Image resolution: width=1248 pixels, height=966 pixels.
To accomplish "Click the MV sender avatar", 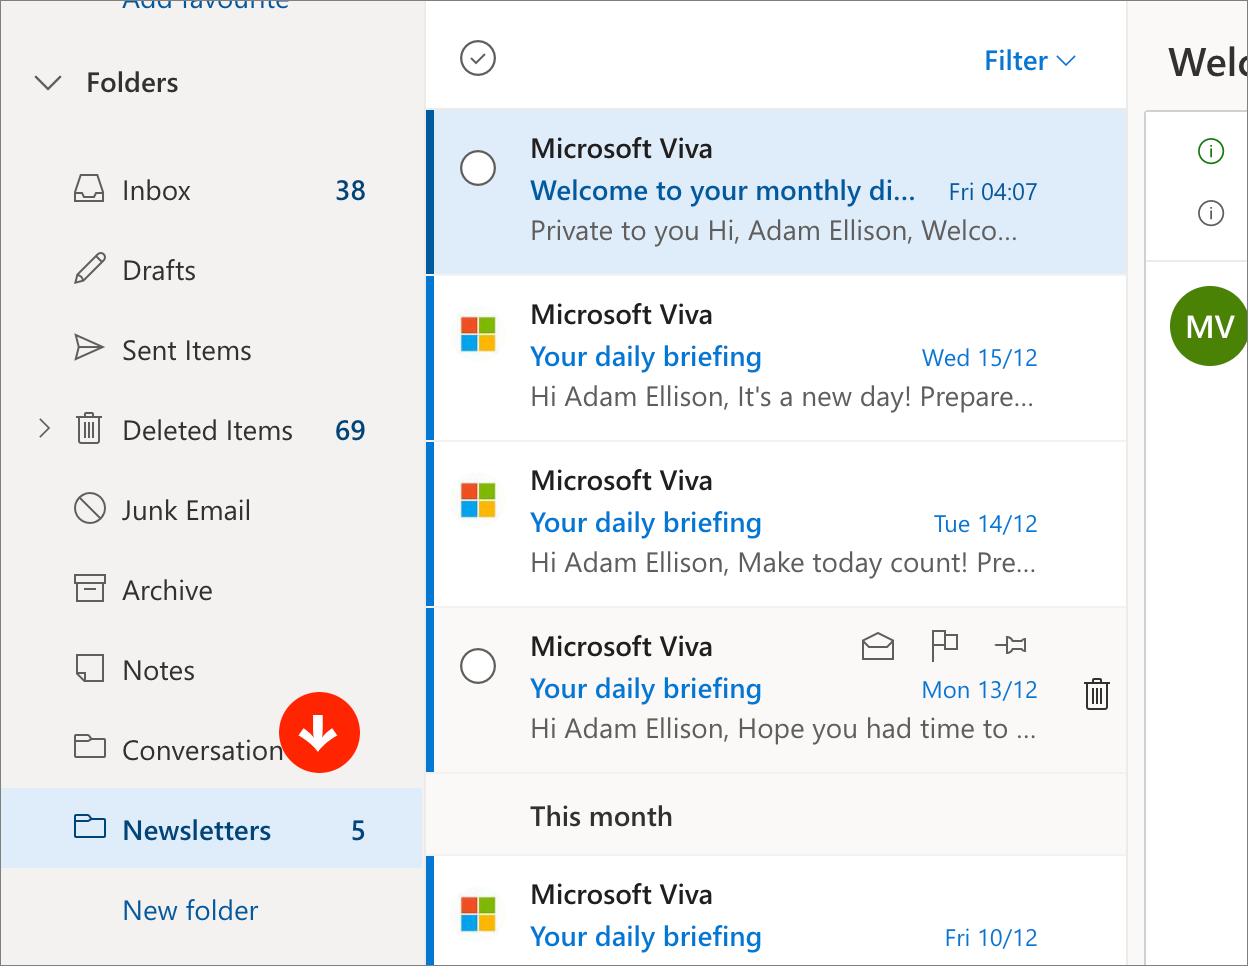I will 1209,326.
